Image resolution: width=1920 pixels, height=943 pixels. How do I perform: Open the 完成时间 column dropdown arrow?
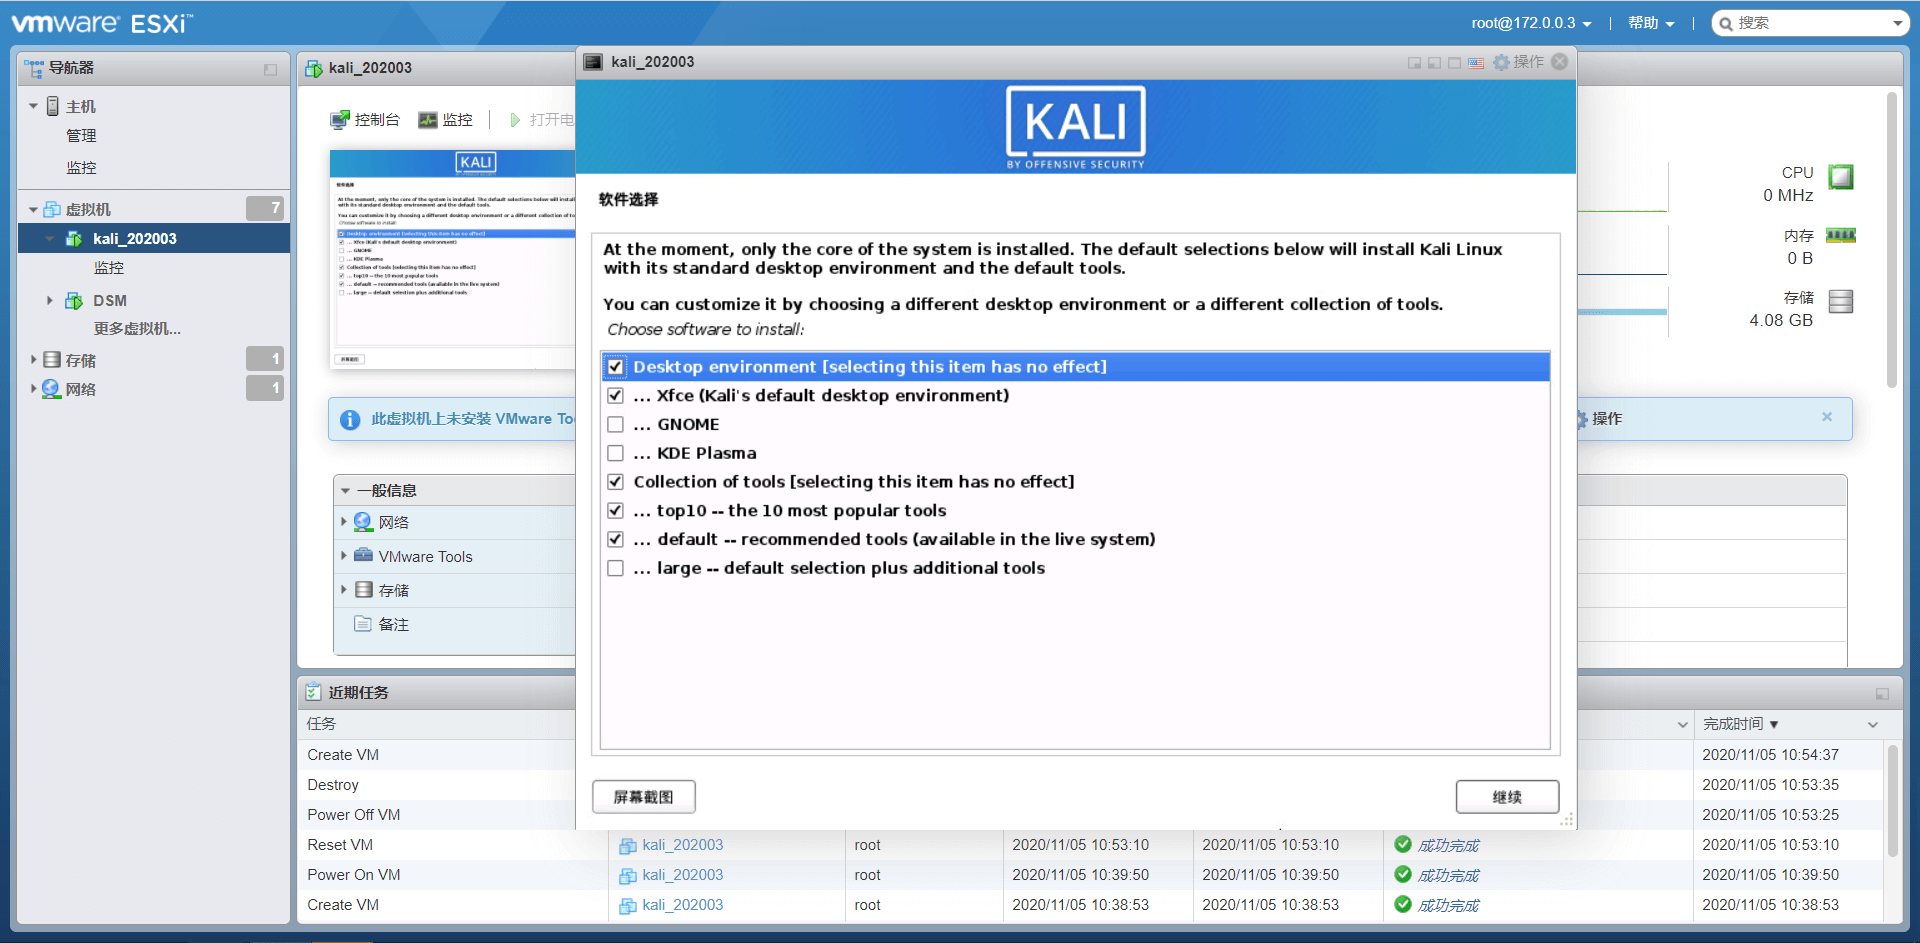(1872, 725)
